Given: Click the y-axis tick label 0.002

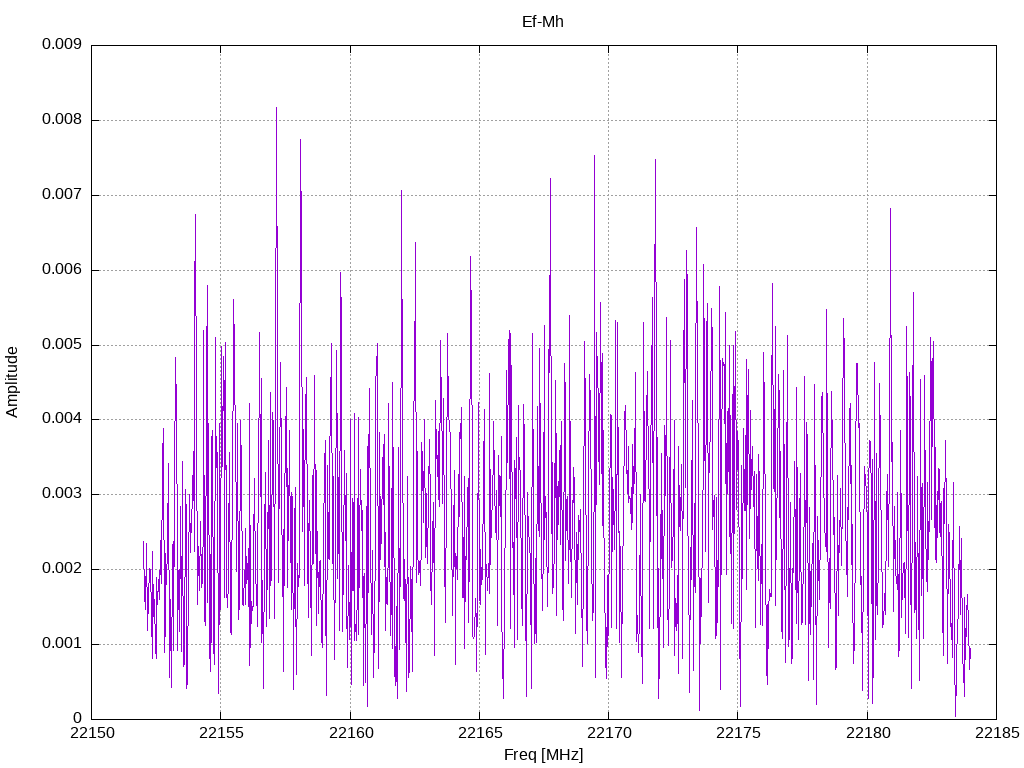Looking at the screenshot, I should pyautogui.click(x=62, y=569).
